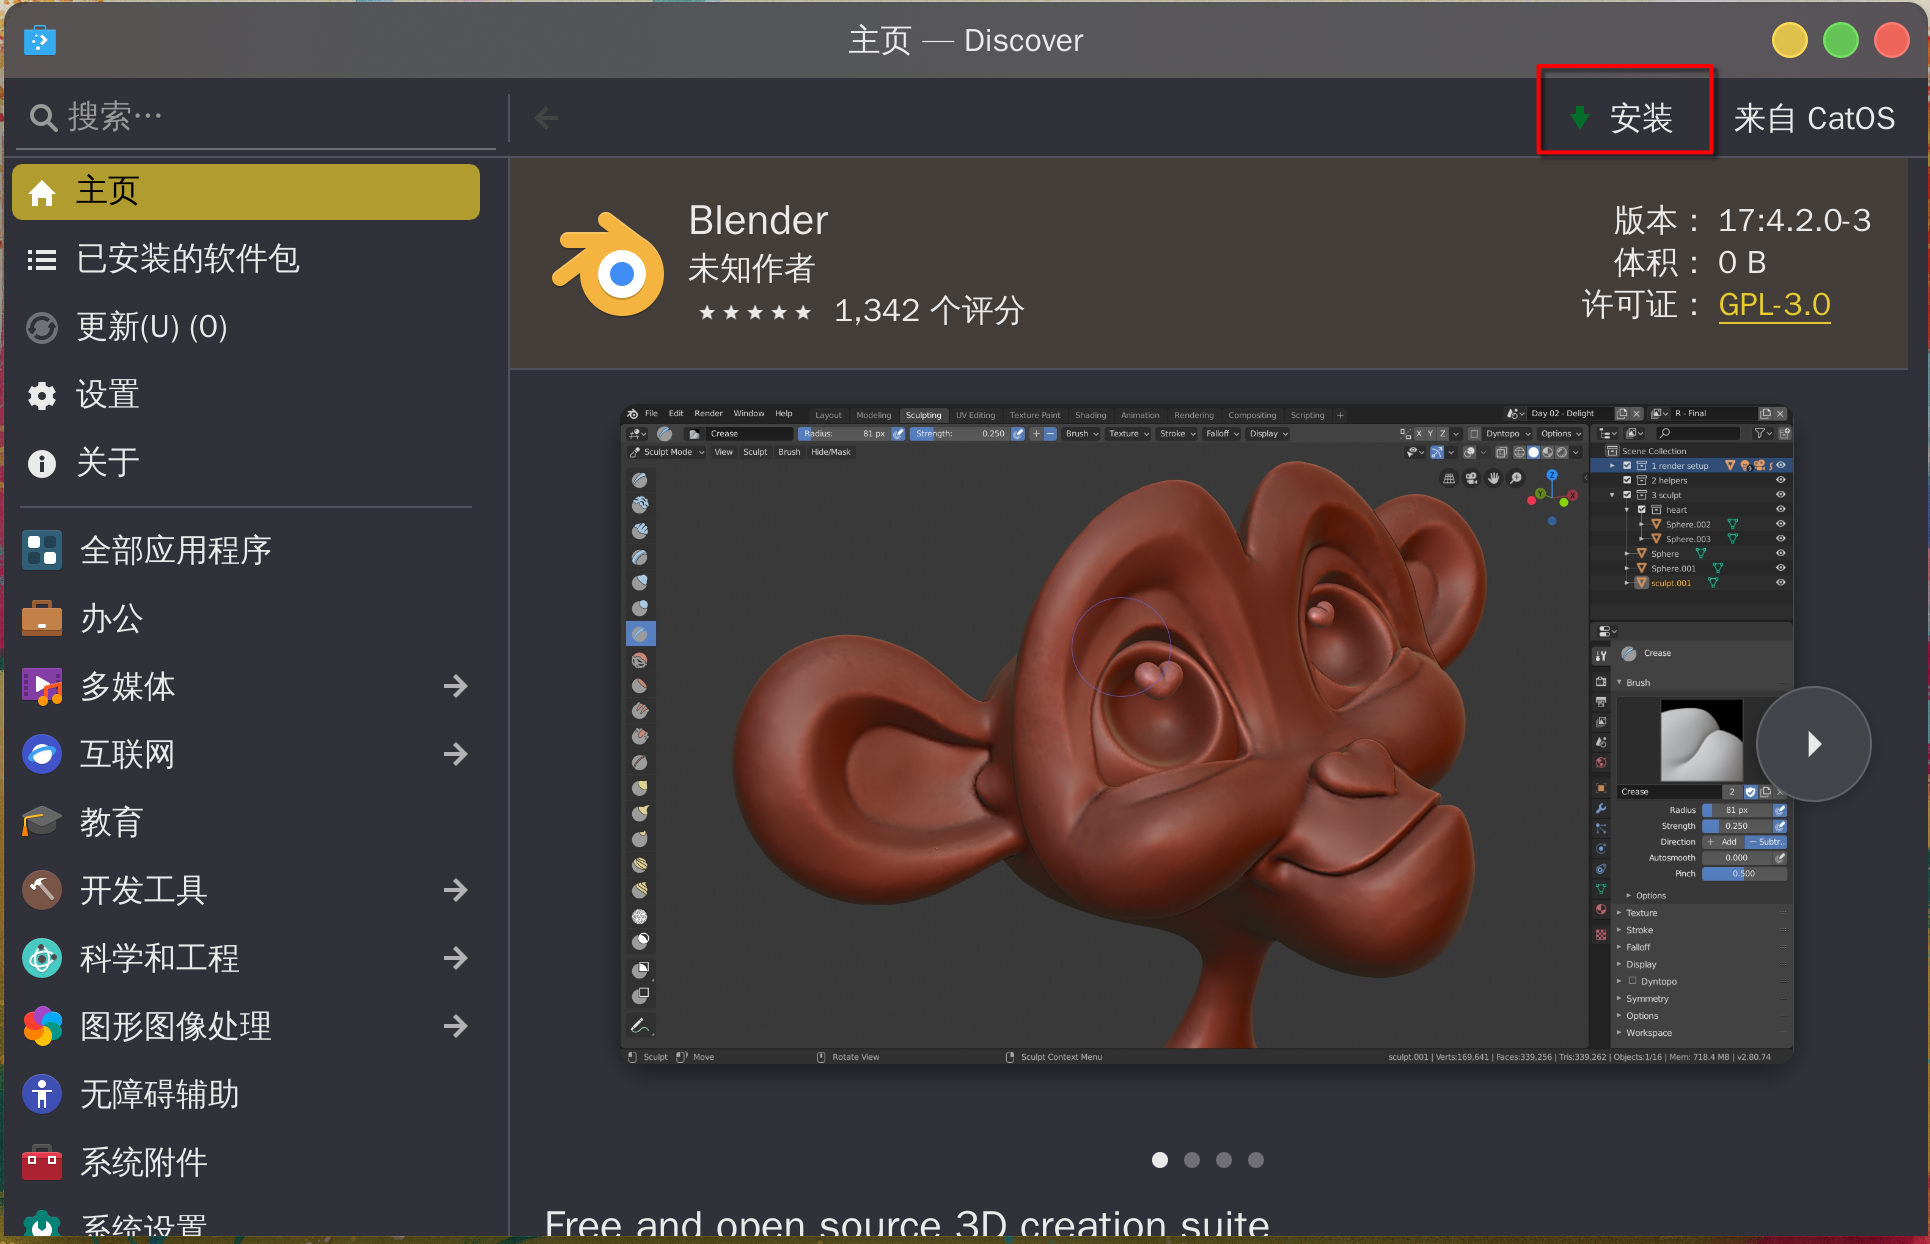The height and width of the screenshot is (1244, 1930).
Task: Open 已安装的软件包 list
Action: point(246,259)
